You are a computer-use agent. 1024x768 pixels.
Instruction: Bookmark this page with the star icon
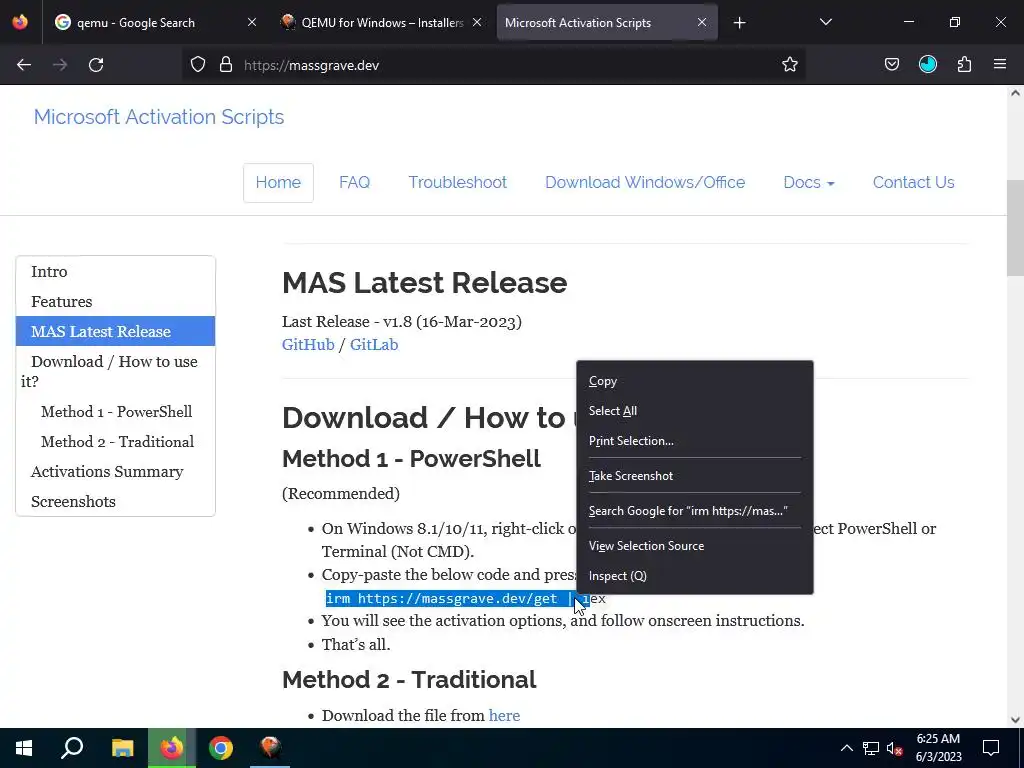pos(790,65)
